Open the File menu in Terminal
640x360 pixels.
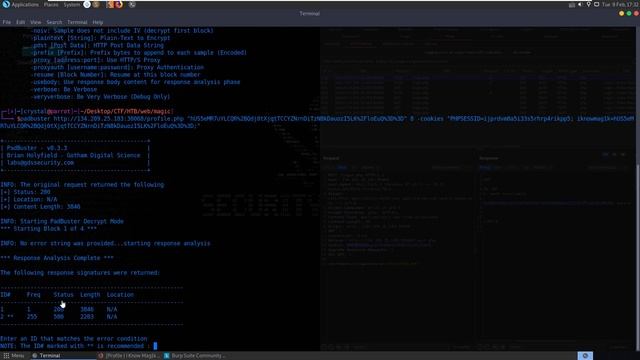7,22
